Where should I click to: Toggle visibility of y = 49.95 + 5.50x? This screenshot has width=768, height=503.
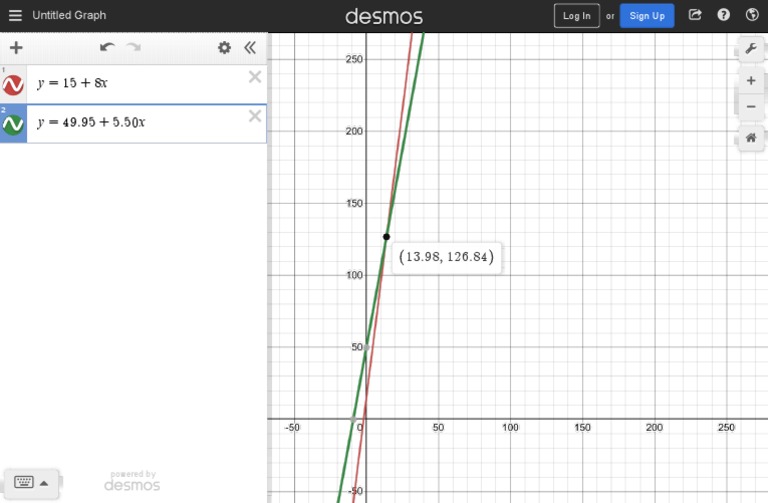(13, 124)
